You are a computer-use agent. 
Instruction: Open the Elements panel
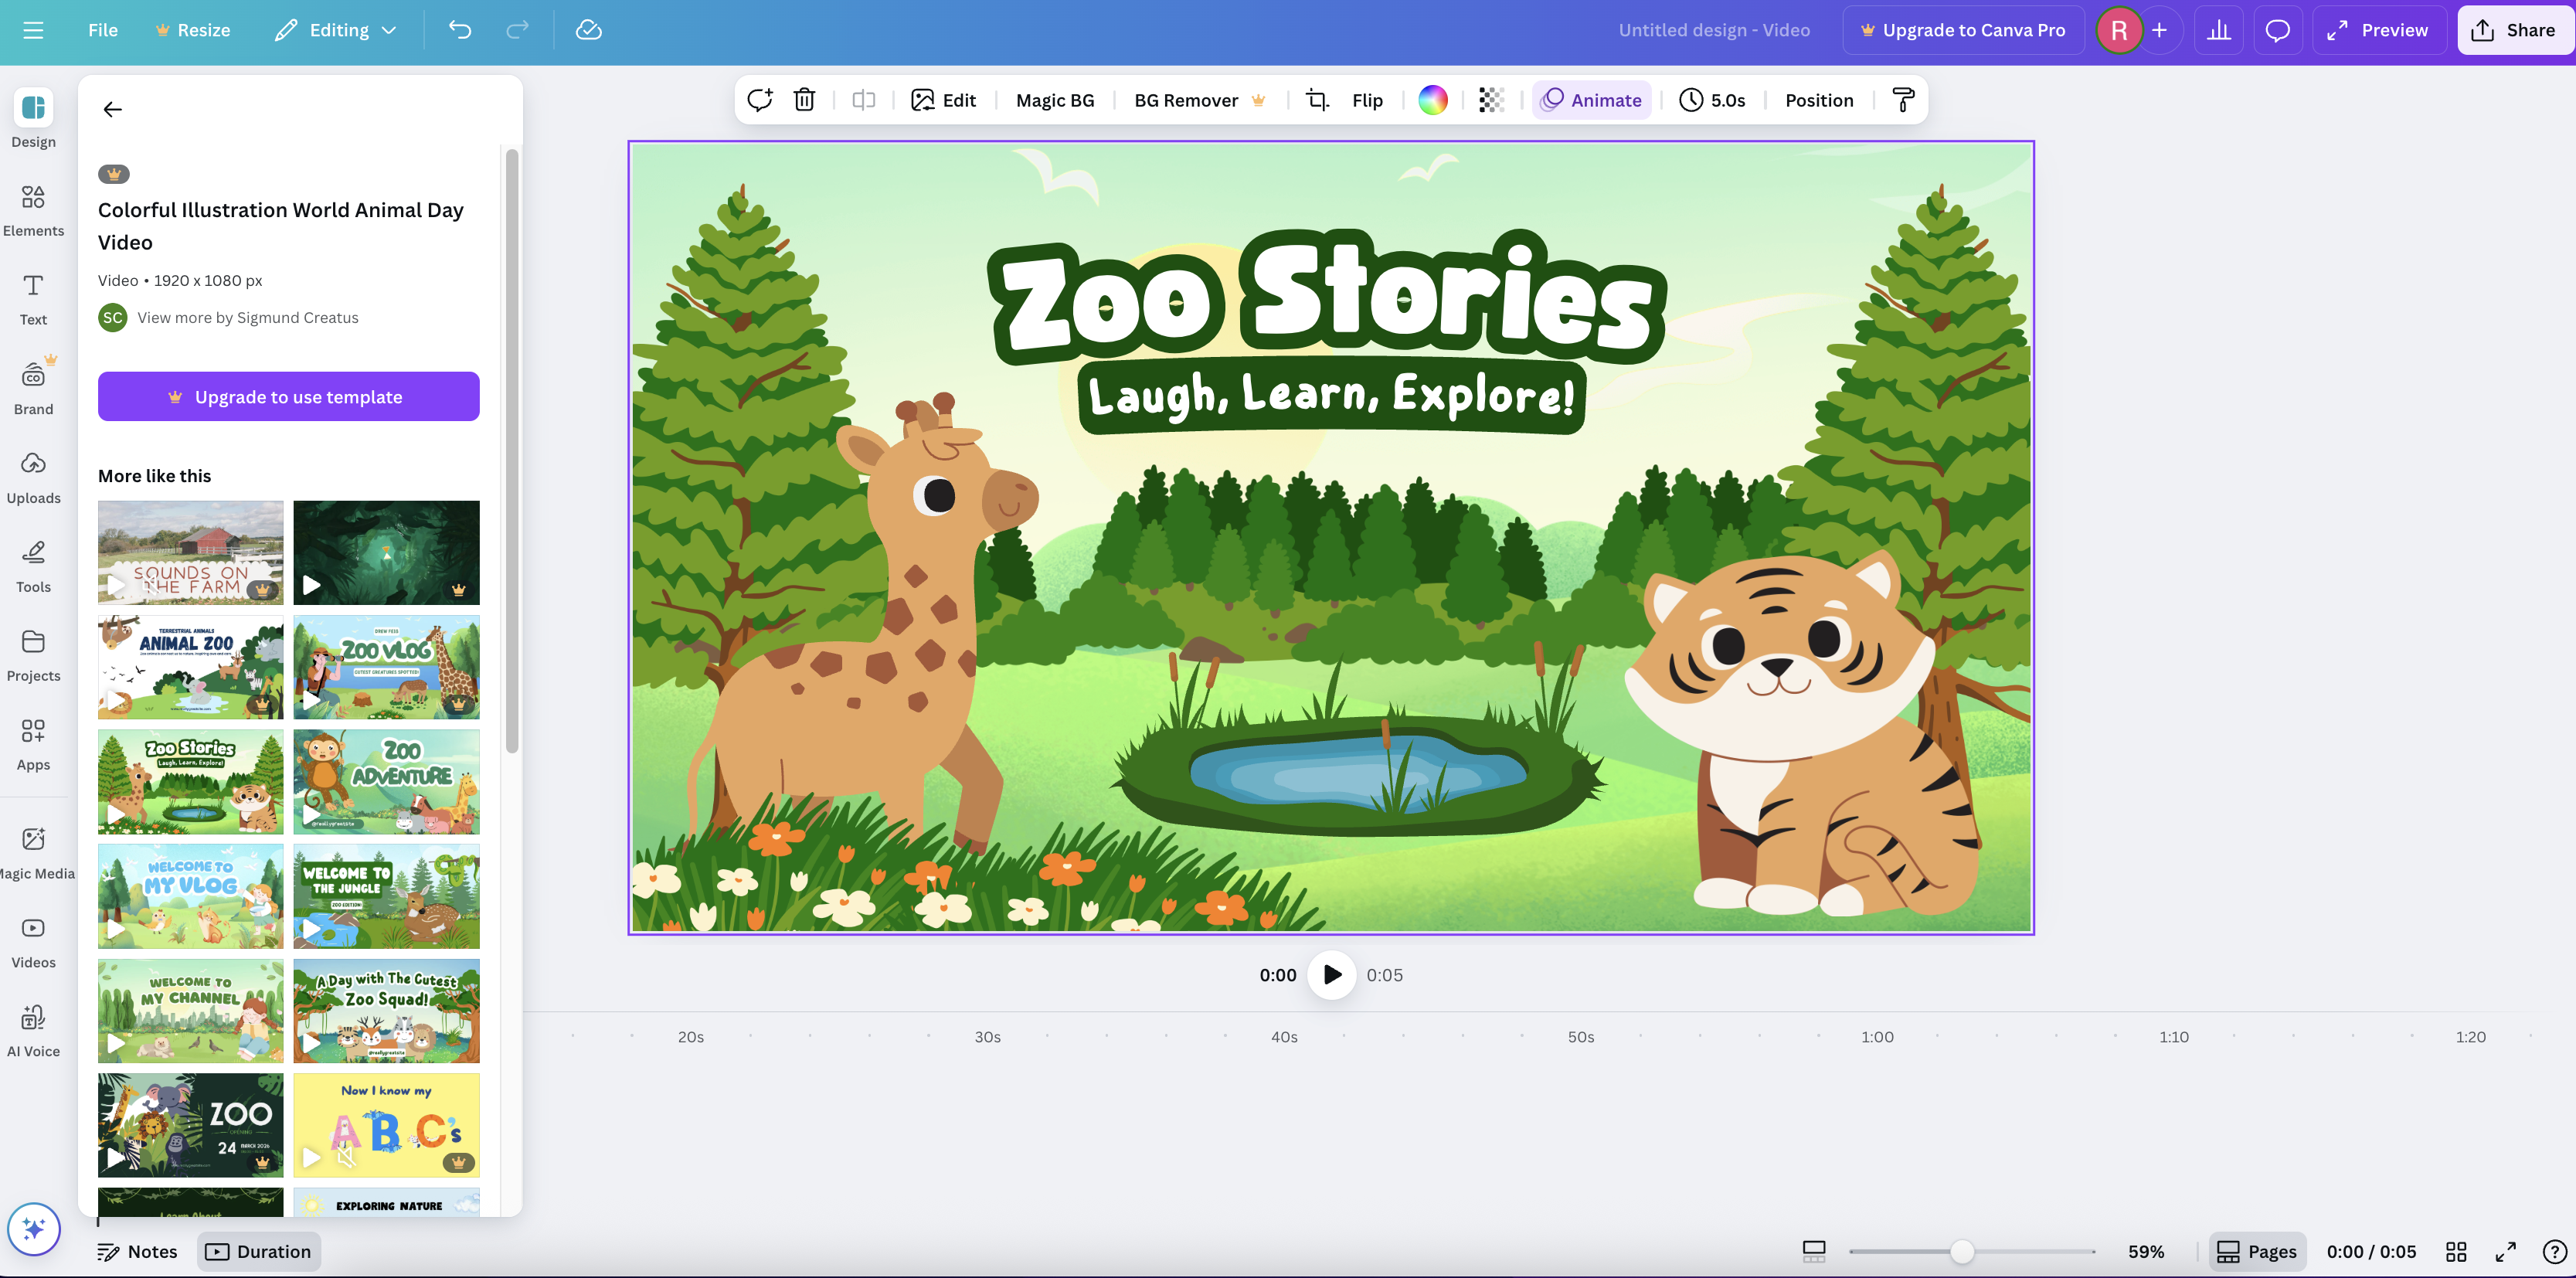33,209
